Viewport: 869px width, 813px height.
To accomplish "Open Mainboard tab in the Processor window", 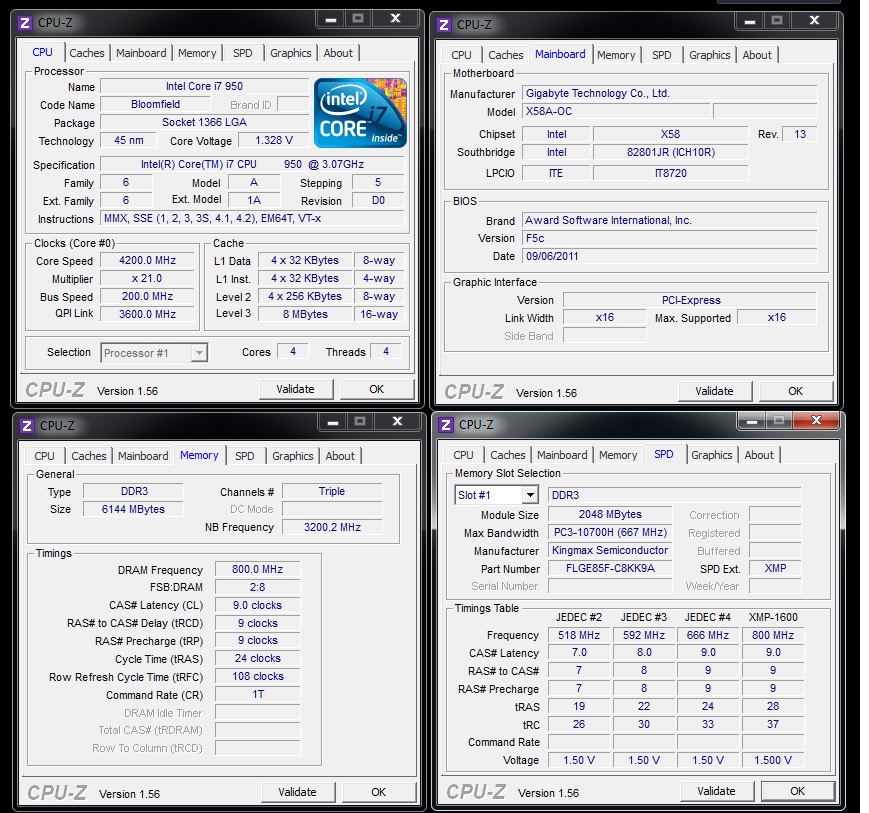I will tap(141, 53).
